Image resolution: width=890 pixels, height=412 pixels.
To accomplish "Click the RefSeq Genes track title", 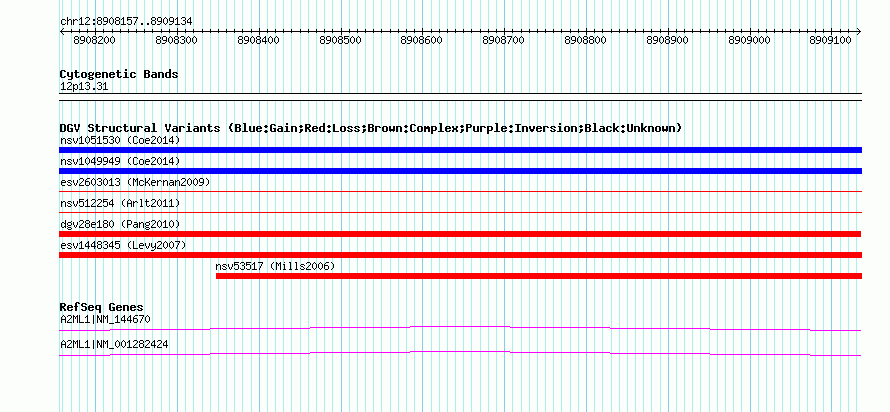I will point(102,308).
